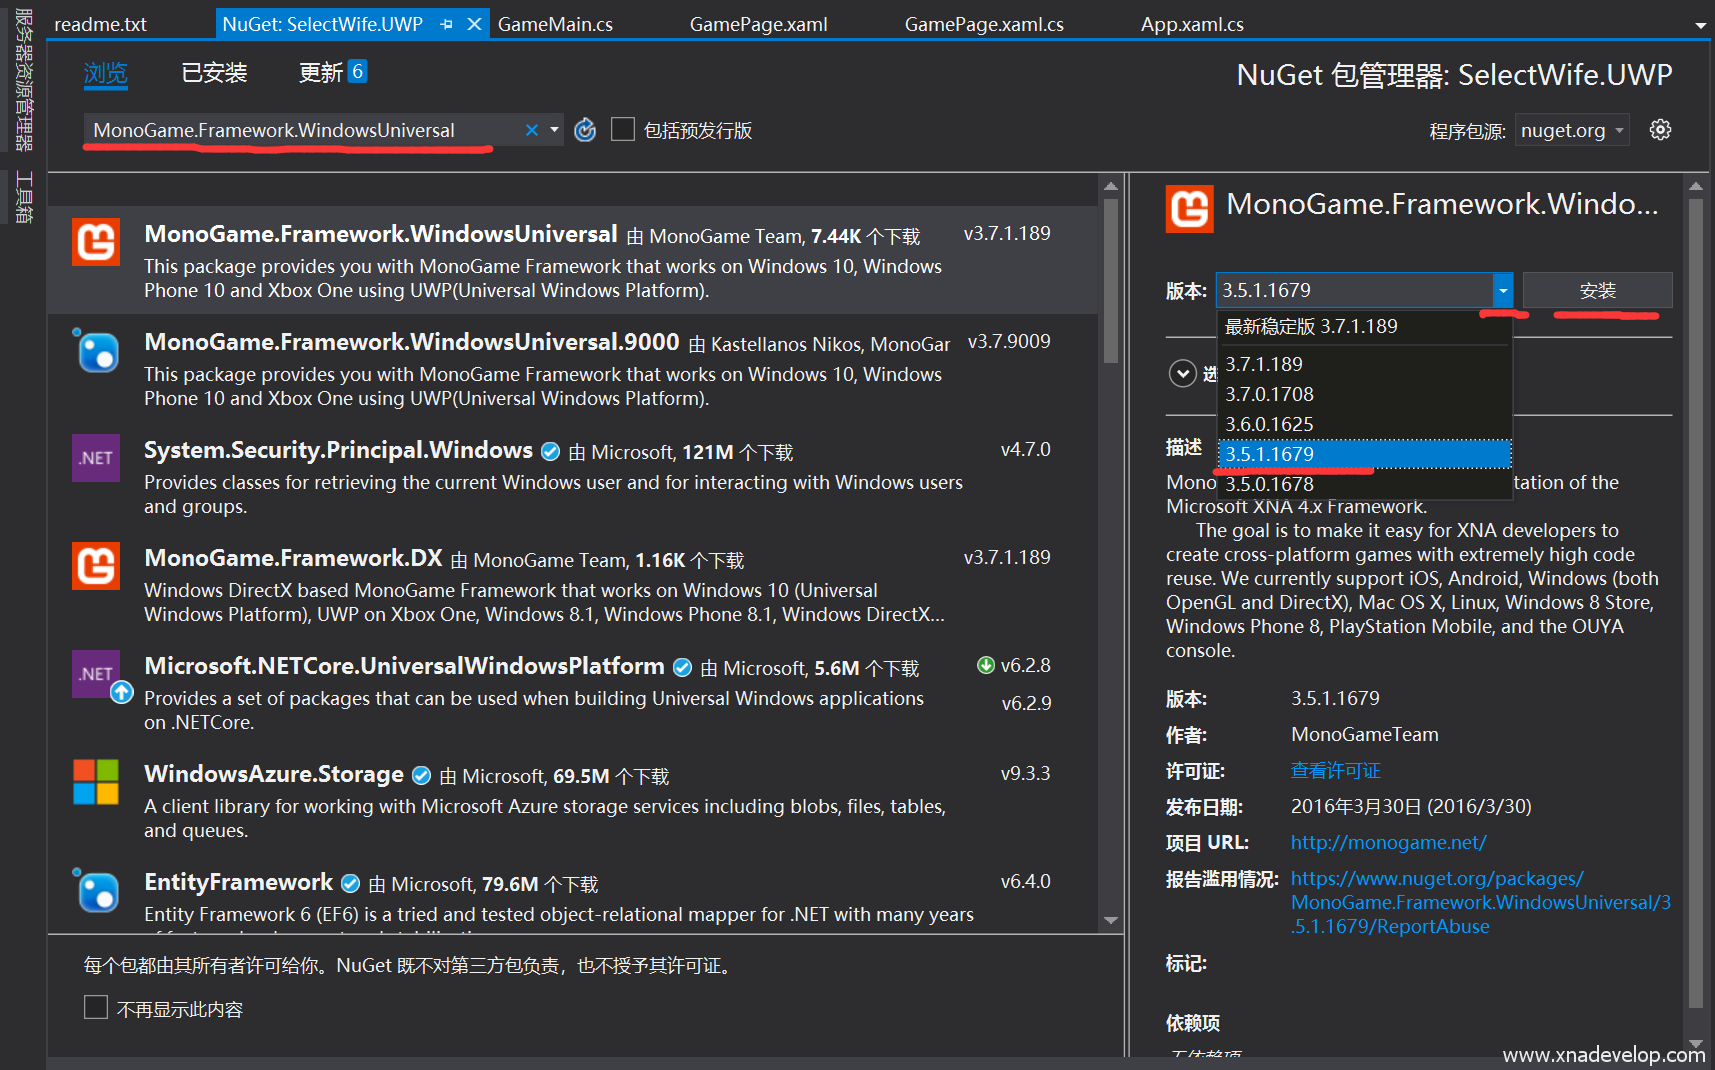Click the MonoGame.Framework.DX package icon
This screenshot has width=1715, height=1070.
coord(96,566)
